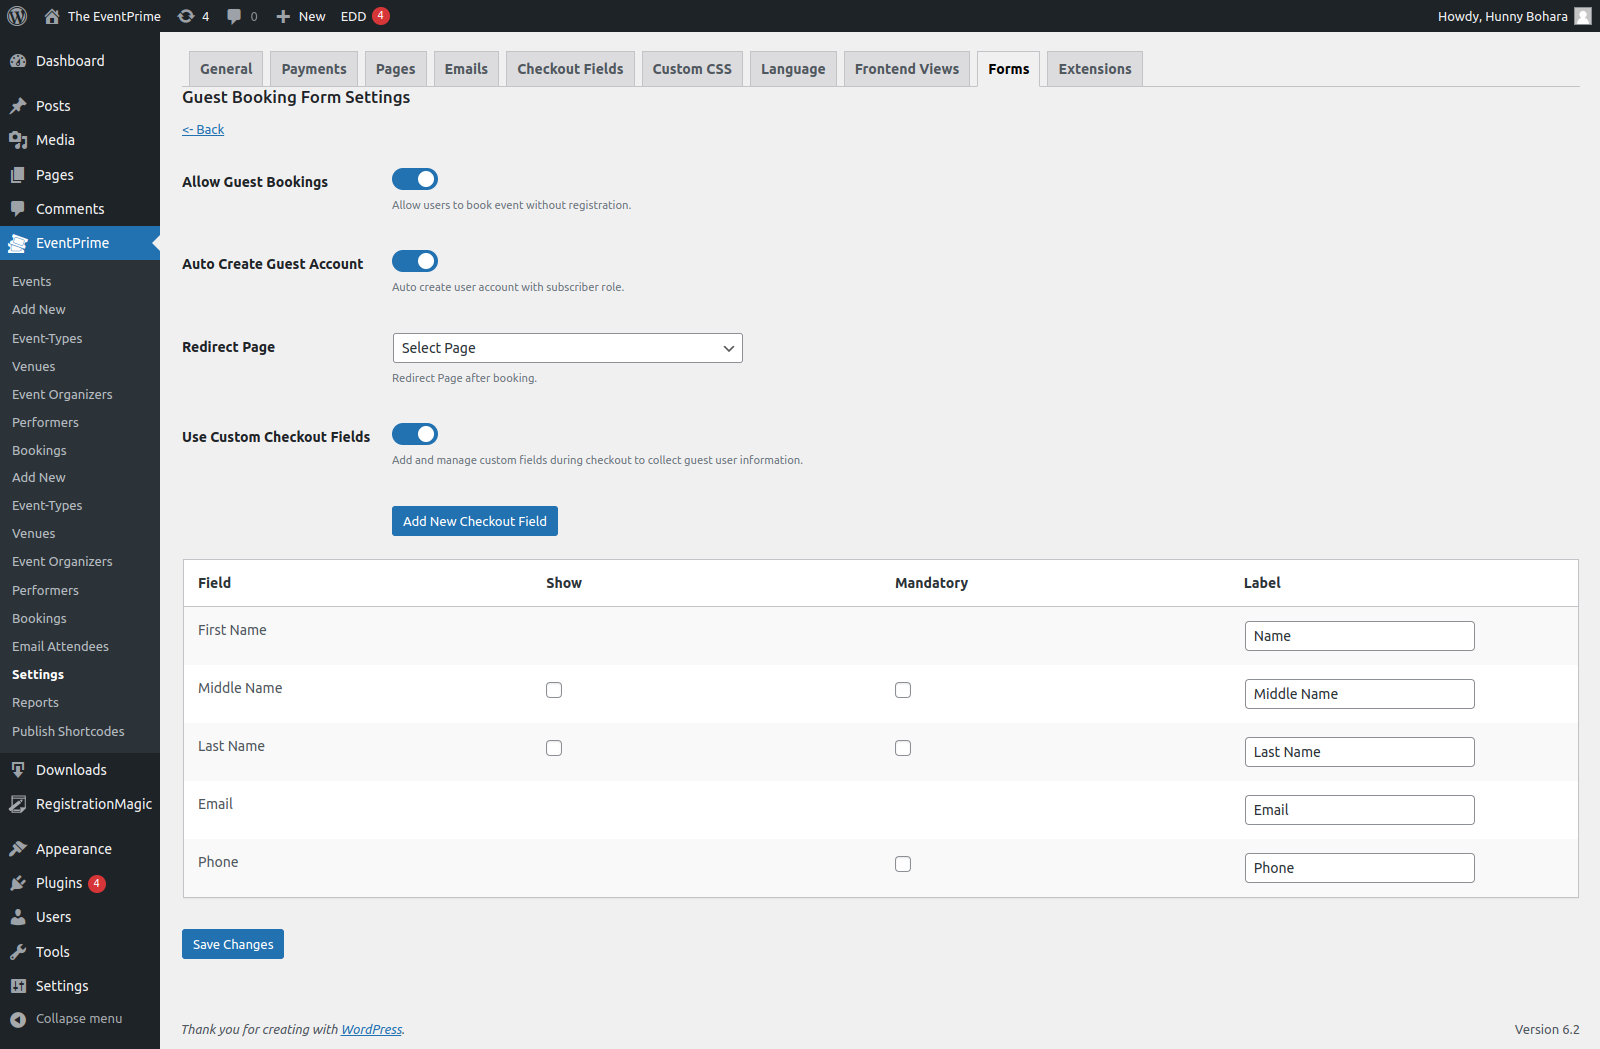Collapse the sidebar menu with arrow icon
The height and width of the screenshot is (1049, 1600).
18,1019
